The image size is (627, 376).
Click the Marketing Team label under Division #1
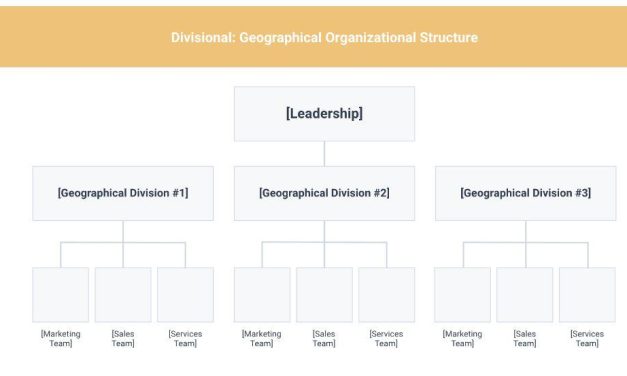[60, 338]
